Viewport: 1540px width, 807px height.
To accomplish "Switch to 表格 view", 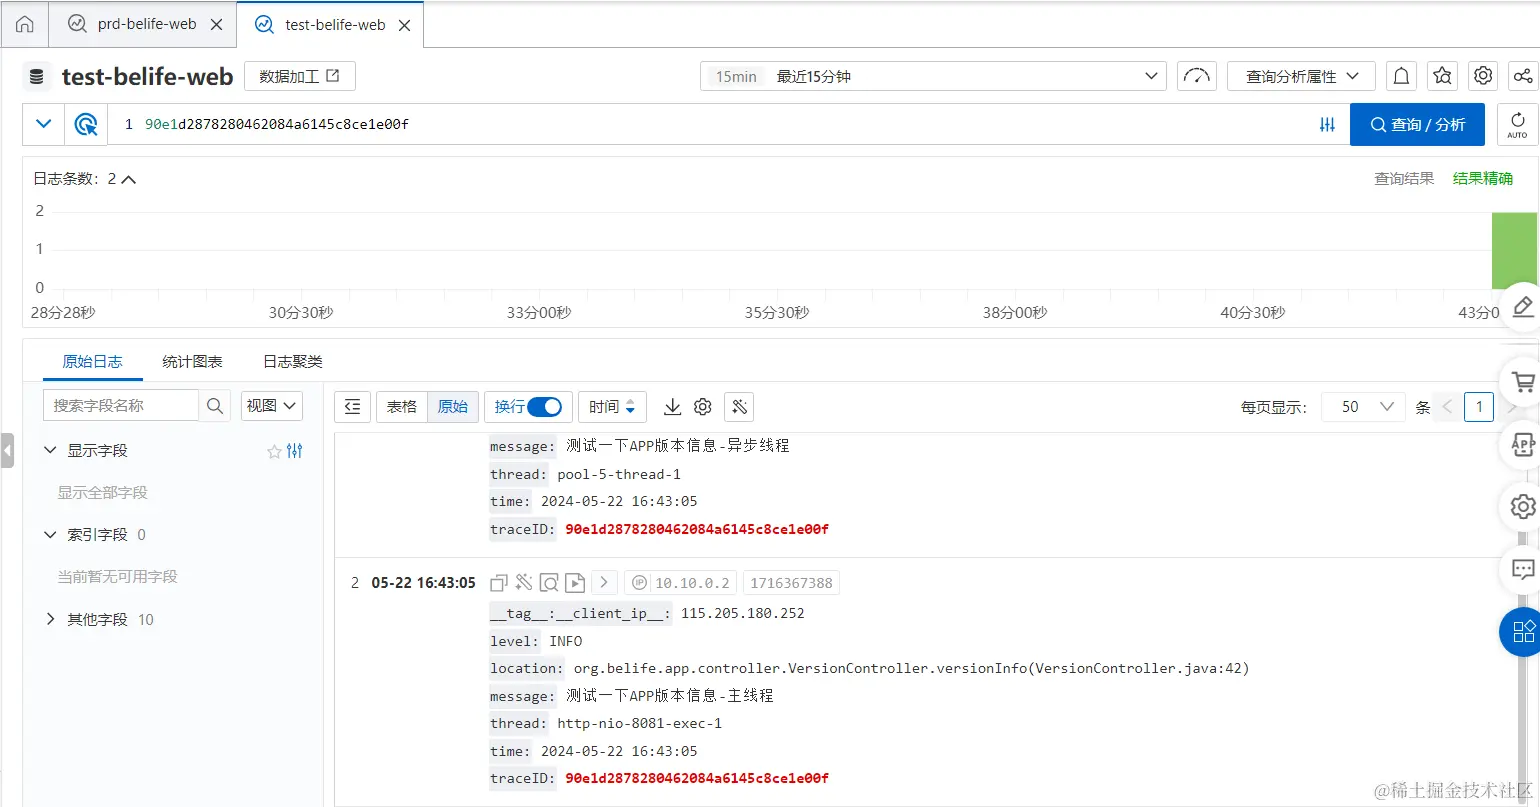I will point(401,406).
